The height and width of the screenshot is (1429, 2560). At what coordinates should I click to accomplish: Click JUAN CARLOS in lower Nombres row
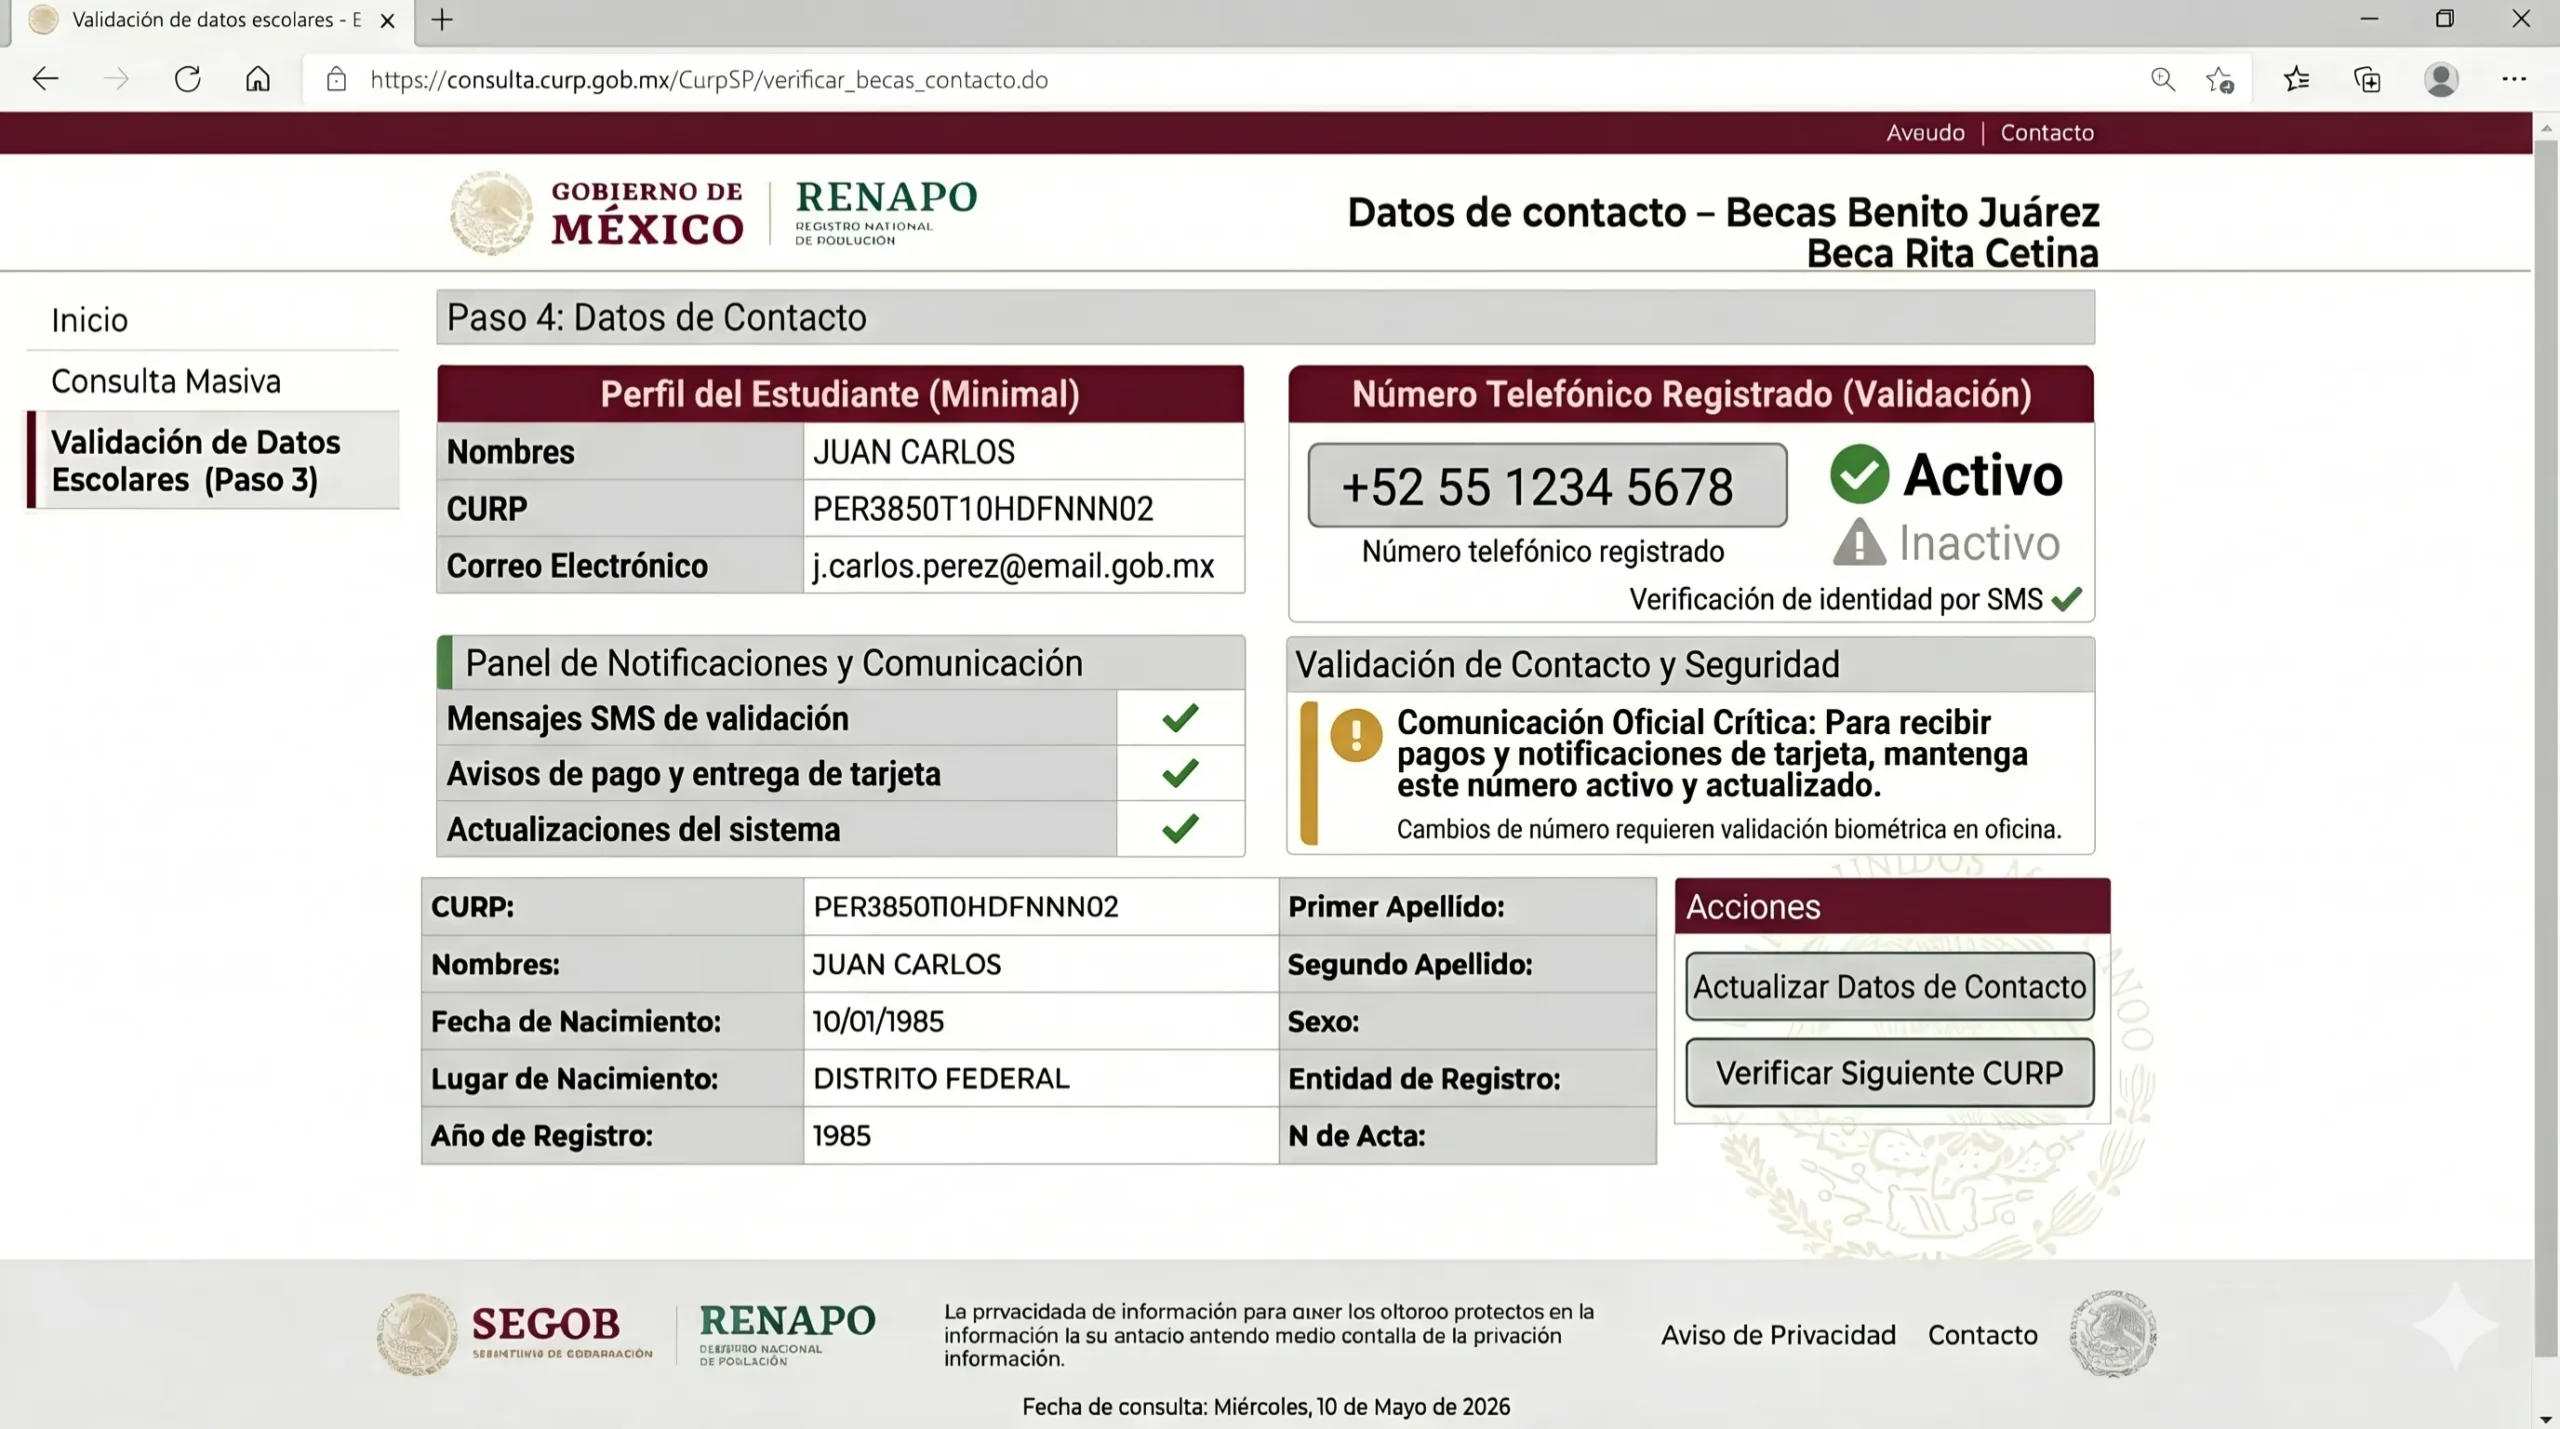click(x=906, y=964)
